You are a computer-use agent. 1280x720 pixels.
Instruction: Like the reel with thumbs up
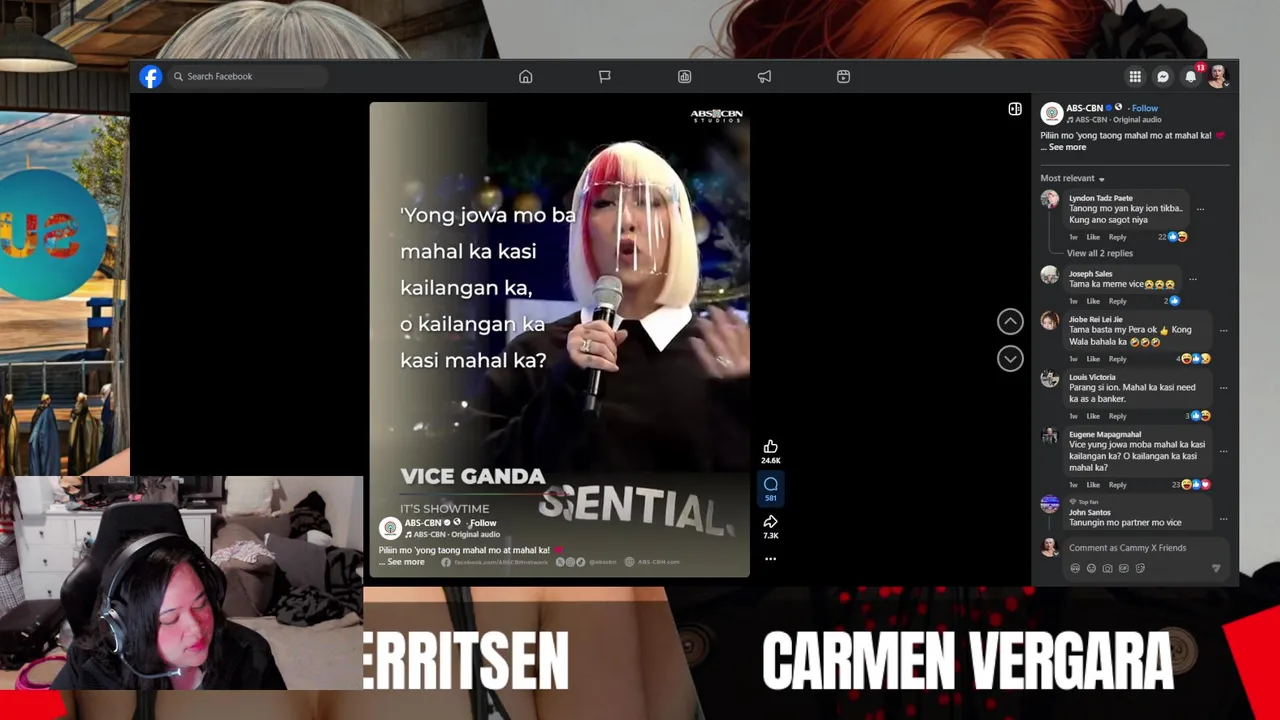click(770, 447)
